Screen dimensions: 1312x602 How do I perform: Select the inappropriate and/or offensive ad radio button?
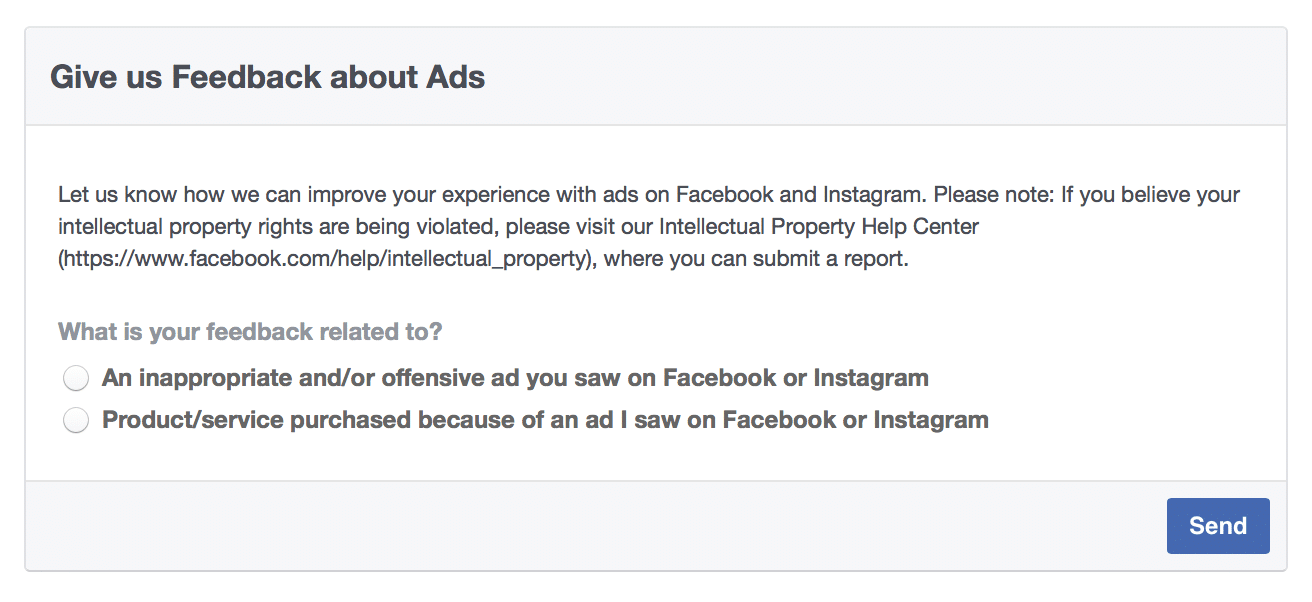tap(76, 379)
